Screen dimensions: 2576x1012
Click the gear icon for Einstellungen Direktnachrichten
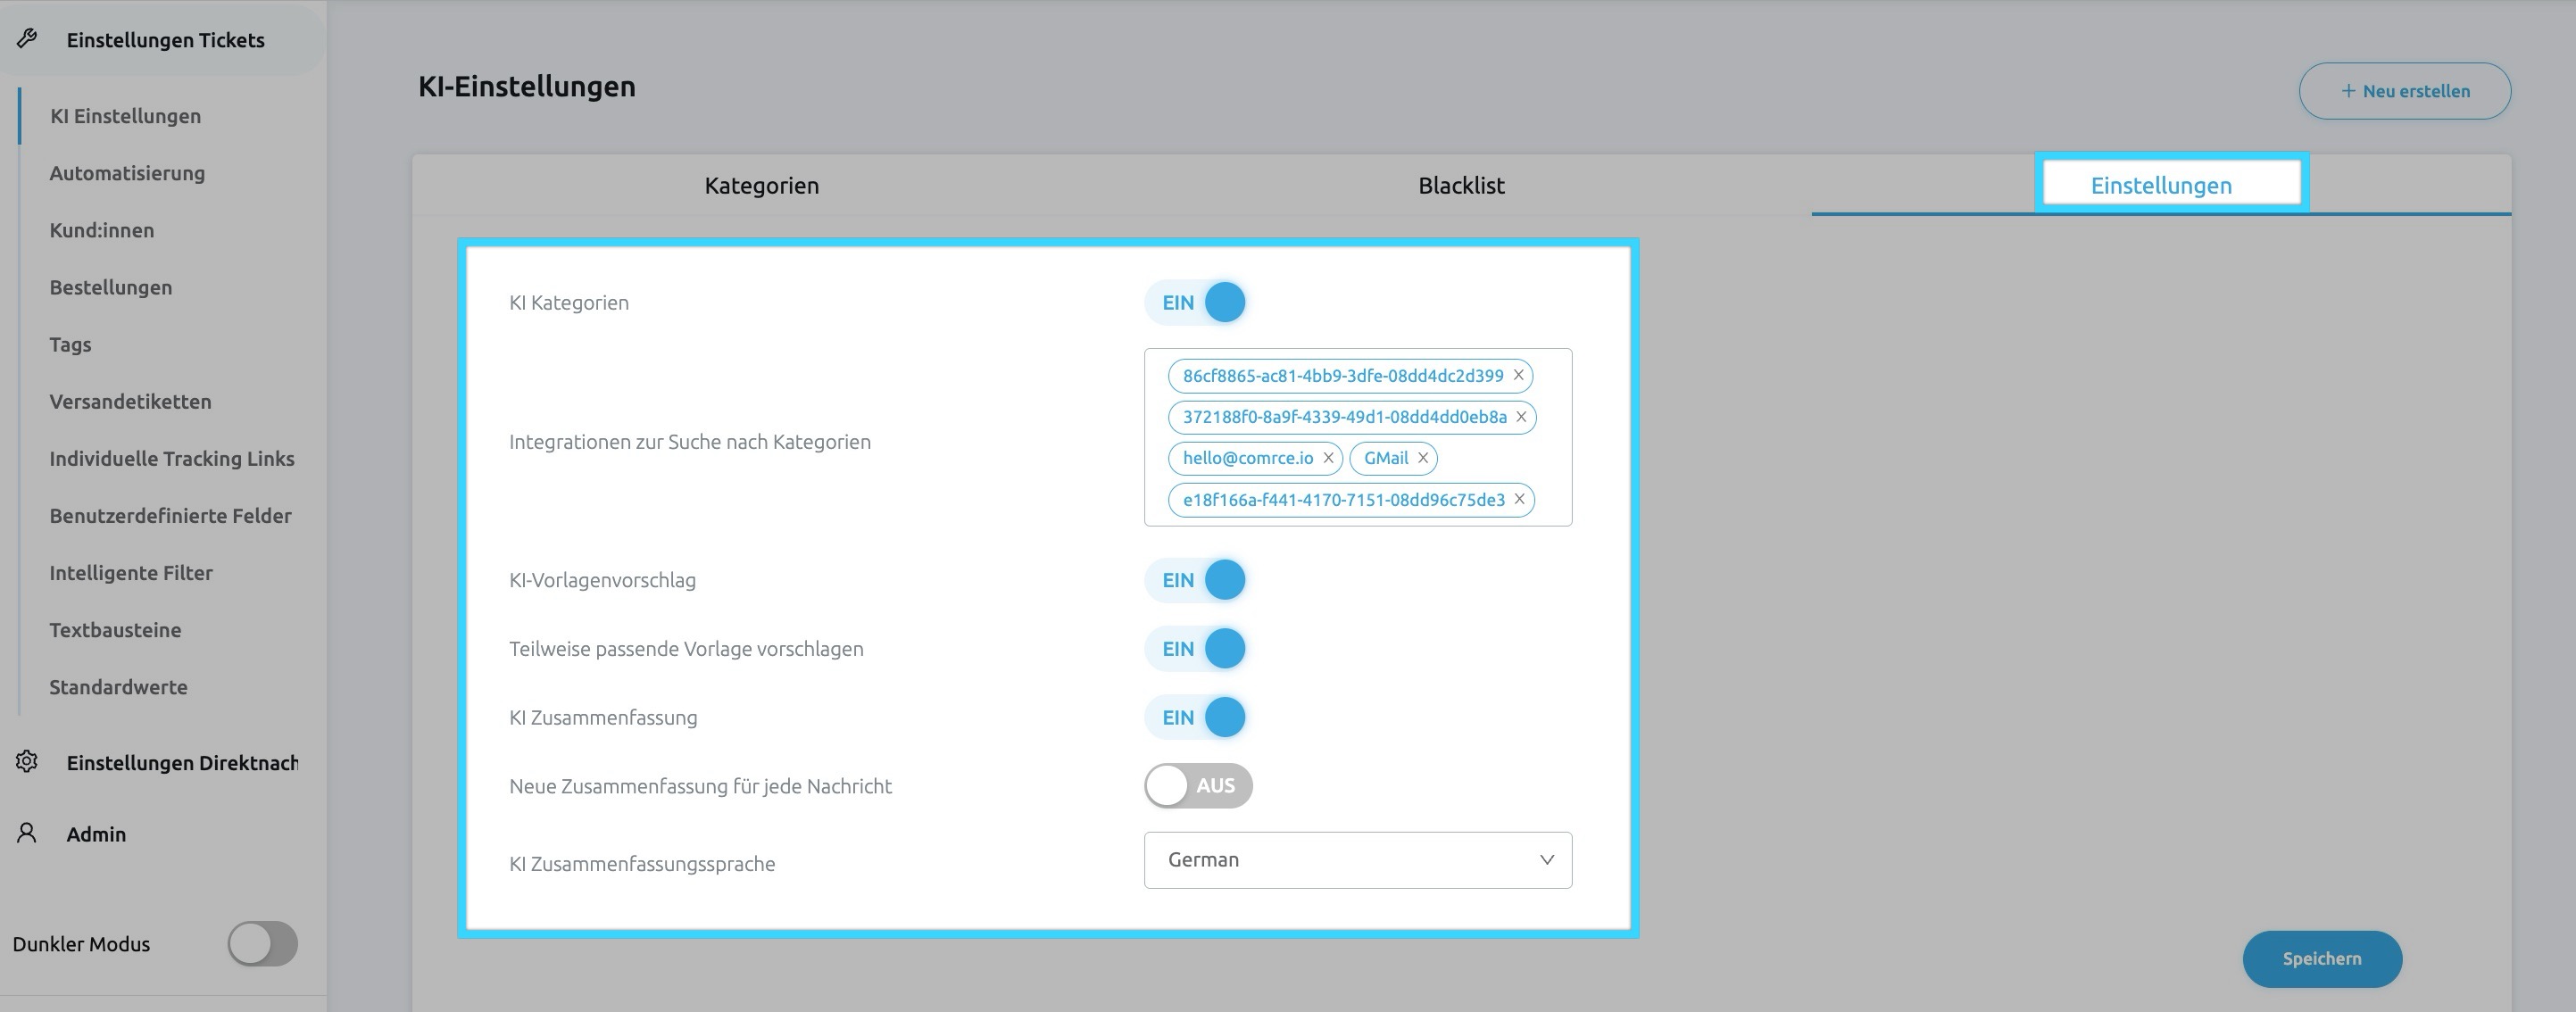tap(27, 762)
